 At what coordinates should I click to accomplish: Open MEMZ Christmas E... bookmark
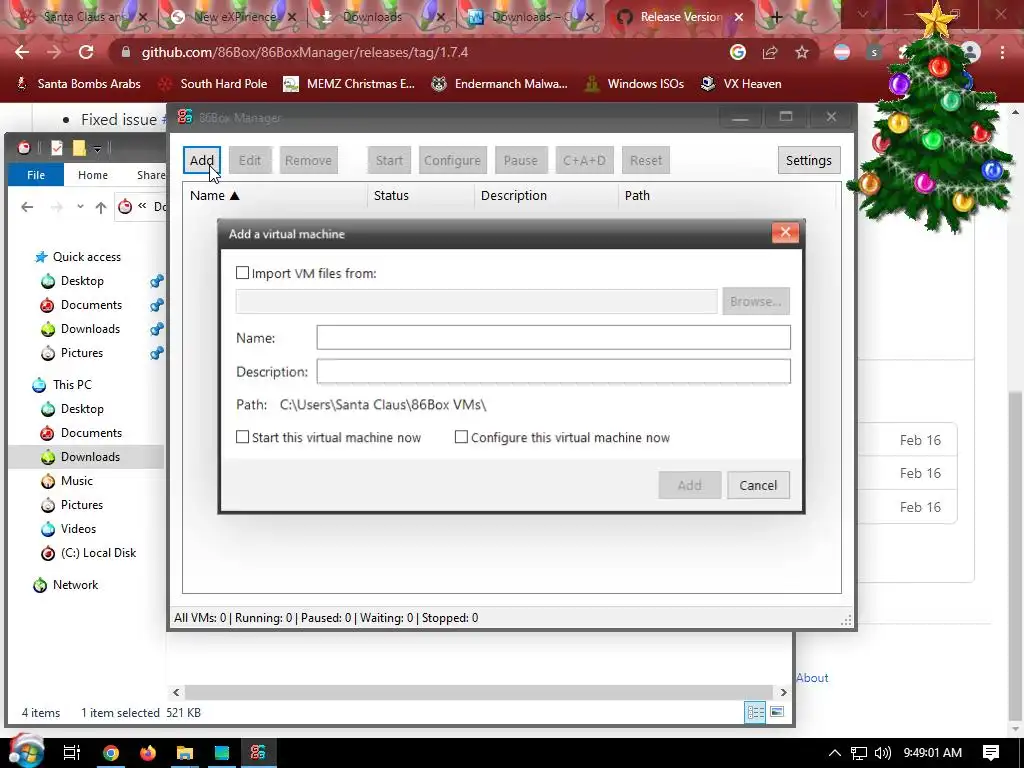(349, 84)
